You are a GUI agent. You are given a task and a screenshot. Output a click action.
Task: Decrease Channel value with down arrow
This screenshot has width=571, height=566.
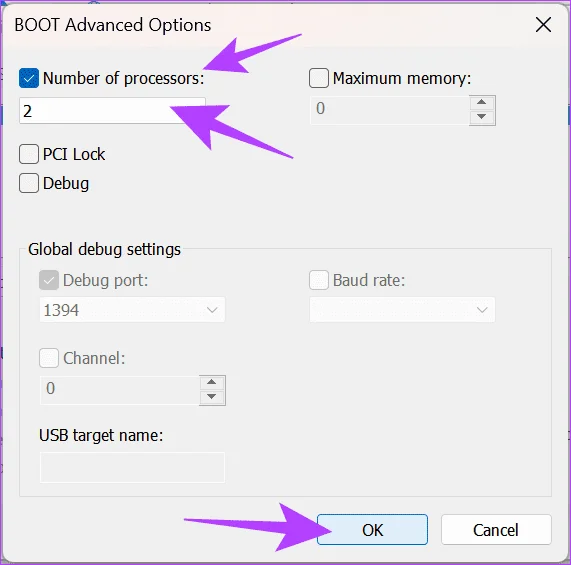pos(212,397)
